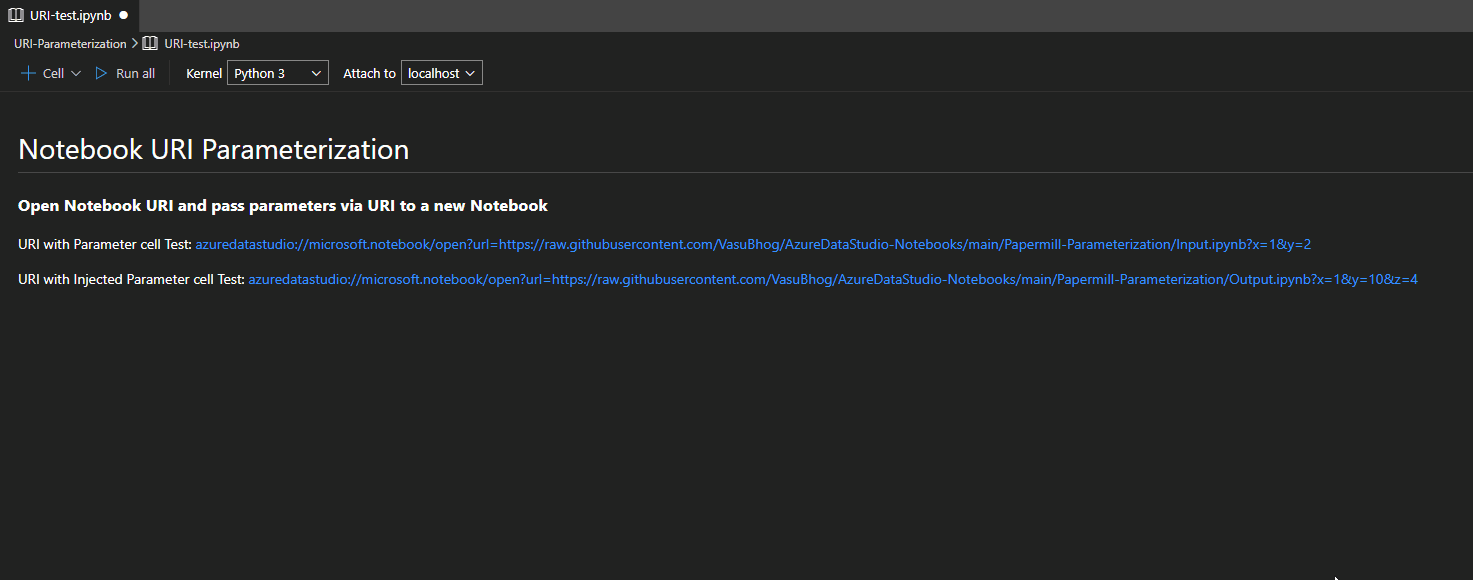Click the breadcrumb separator chevron
Image resolution: width=1473 pixels, height=580 pixels.
click(x=133, y=43)
